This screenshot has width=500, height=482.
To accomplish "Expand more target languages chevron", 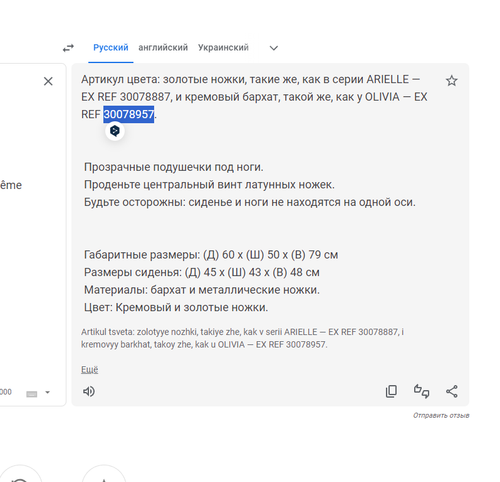I will point(274,48).
